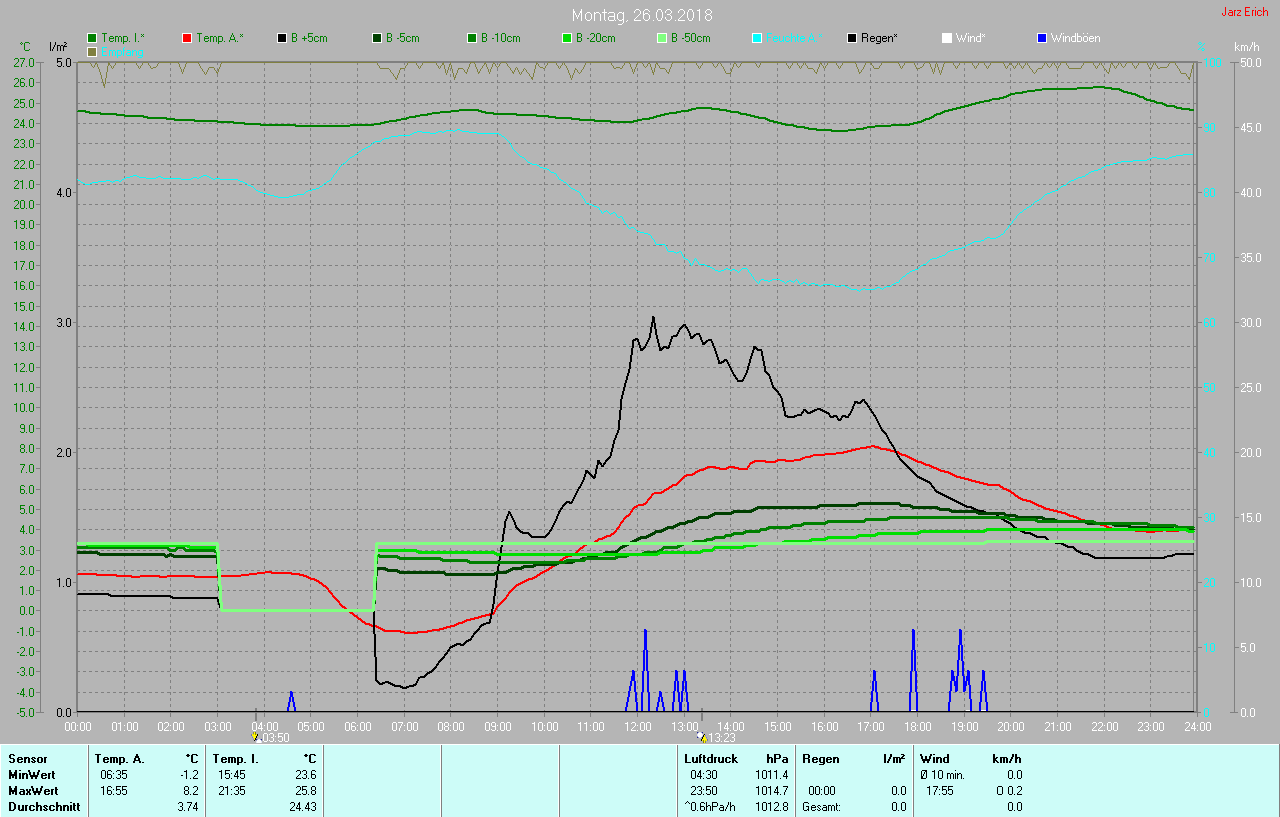The image size is (1280, 817).
Task: Click the B -20cm legend square
Action: click(567, 38)
